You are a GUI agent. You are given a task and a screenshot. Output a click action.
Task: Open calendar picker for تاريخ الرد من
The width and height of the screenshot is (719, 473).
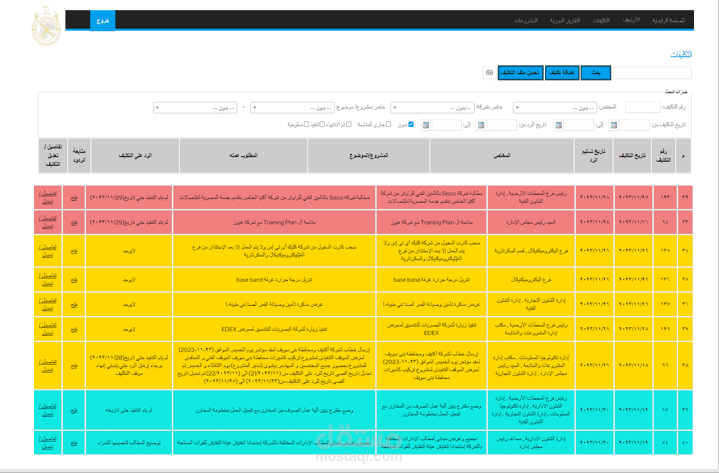[x=481, y=125]
